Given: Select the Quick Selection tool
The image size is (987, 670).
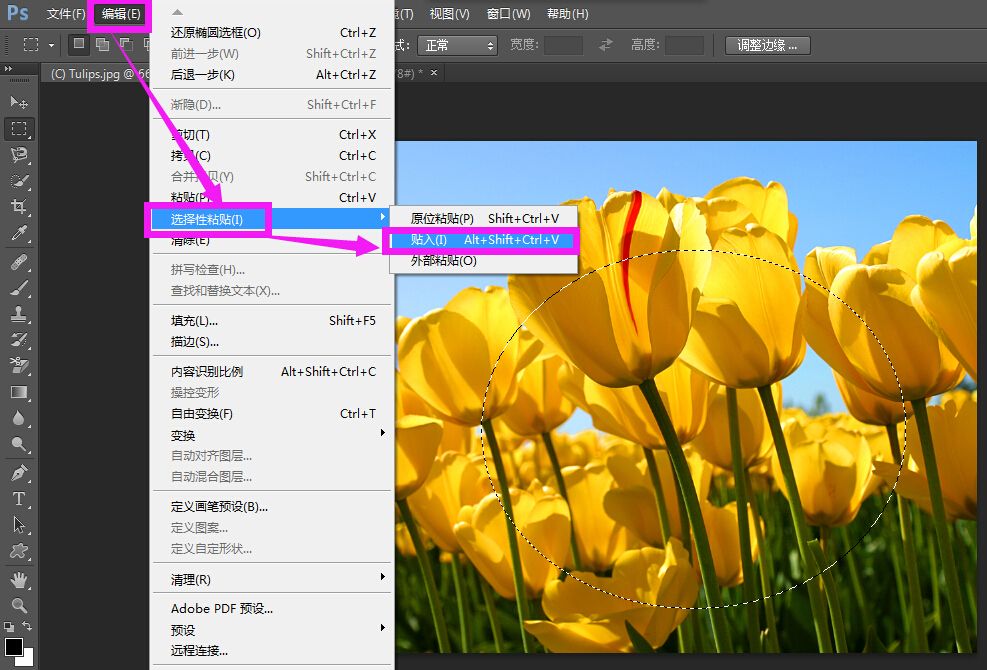Looking at the screenshot, I should pyautogui.click(x=19, y=181).
